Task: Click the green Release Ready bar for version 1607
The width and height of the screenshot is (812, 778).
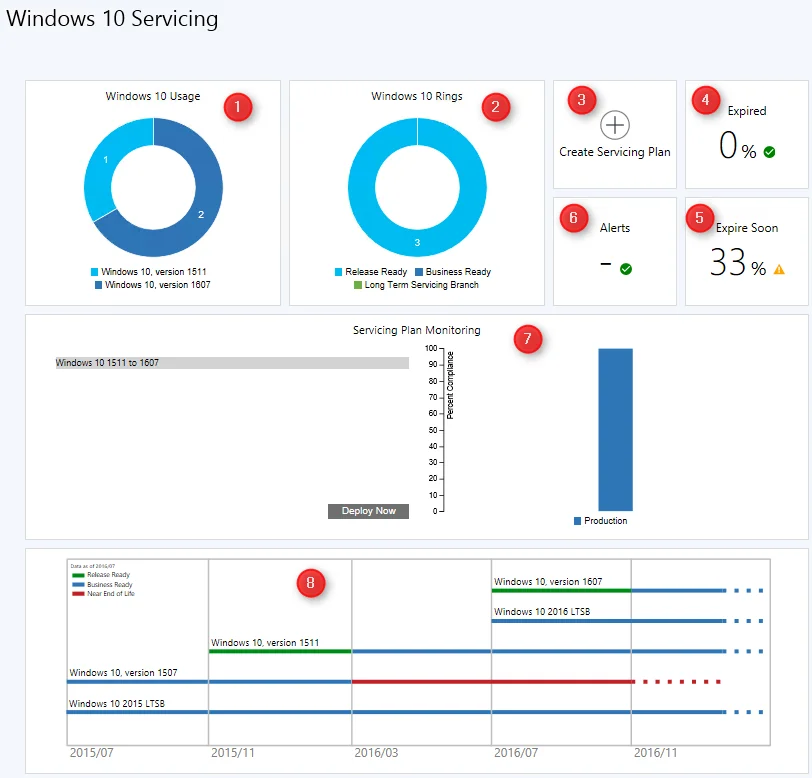Action: click(x=561, y=590)
